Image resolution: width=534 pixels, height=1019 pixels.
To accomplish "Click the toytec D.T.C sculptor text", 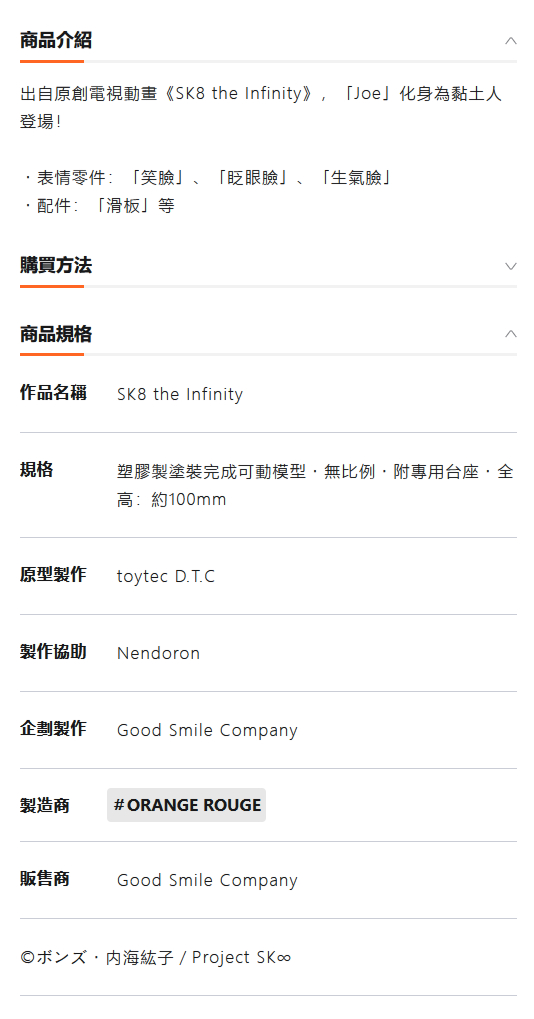I will 166,576.
